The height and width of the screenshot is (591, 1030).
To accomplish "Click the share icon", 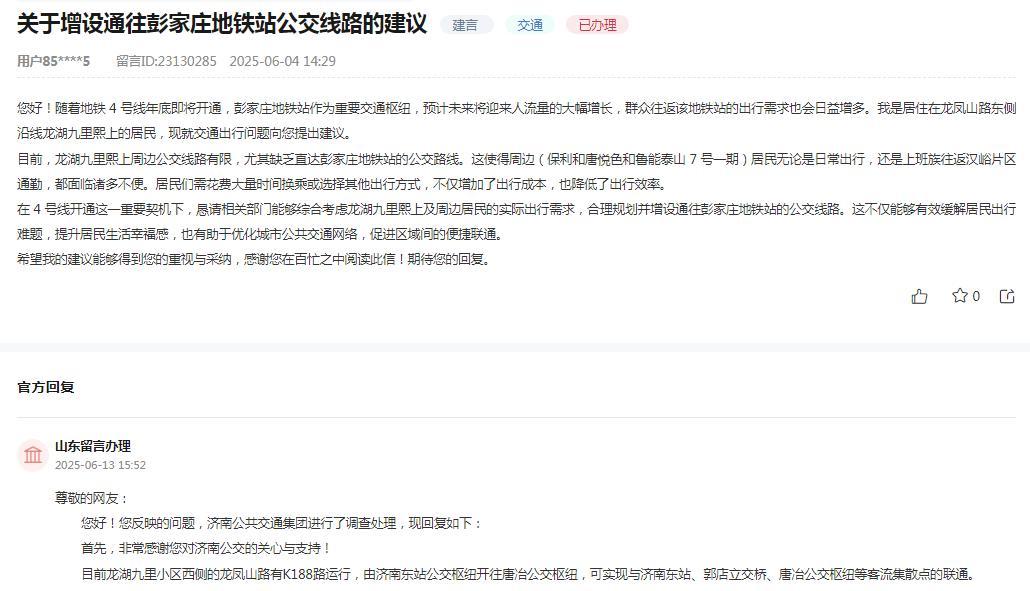I will (x=1007, y=296).
